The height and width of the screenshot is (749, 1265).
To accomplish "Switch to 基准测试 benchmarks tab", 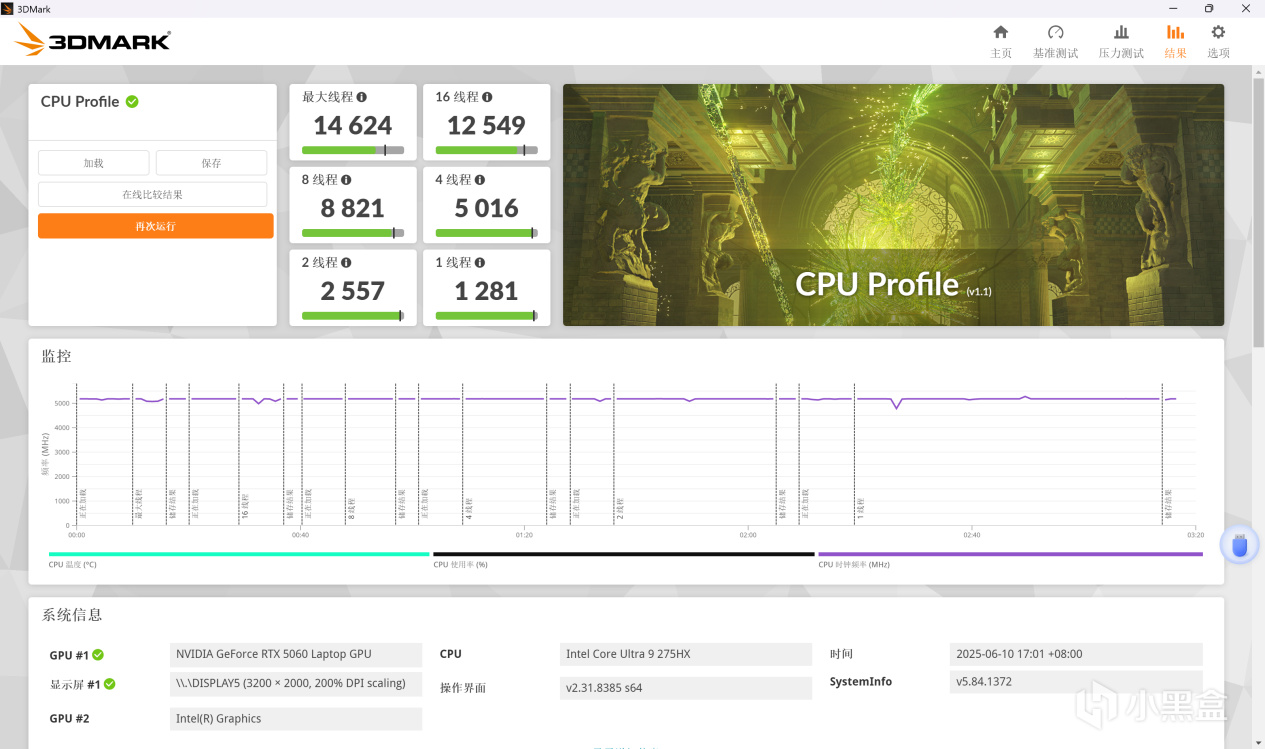I will (1055, 42).
